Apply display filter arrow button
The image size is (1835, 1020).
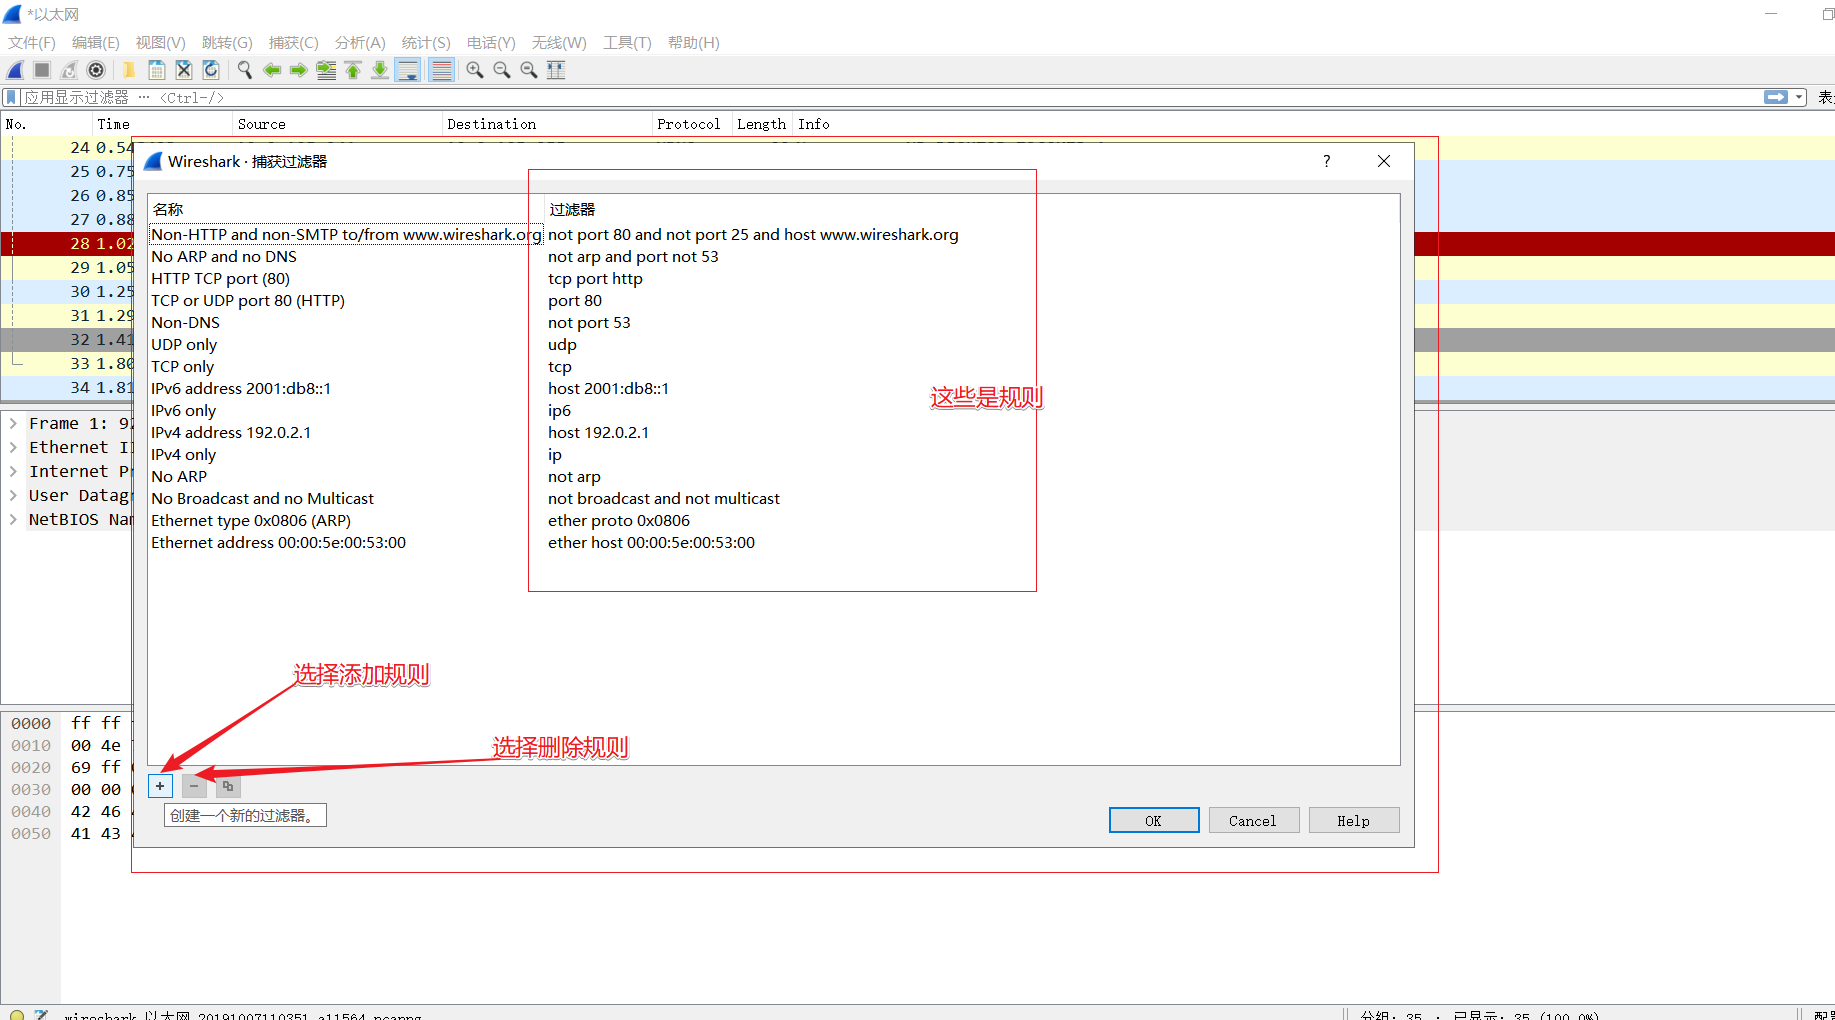pos(1776,97)
